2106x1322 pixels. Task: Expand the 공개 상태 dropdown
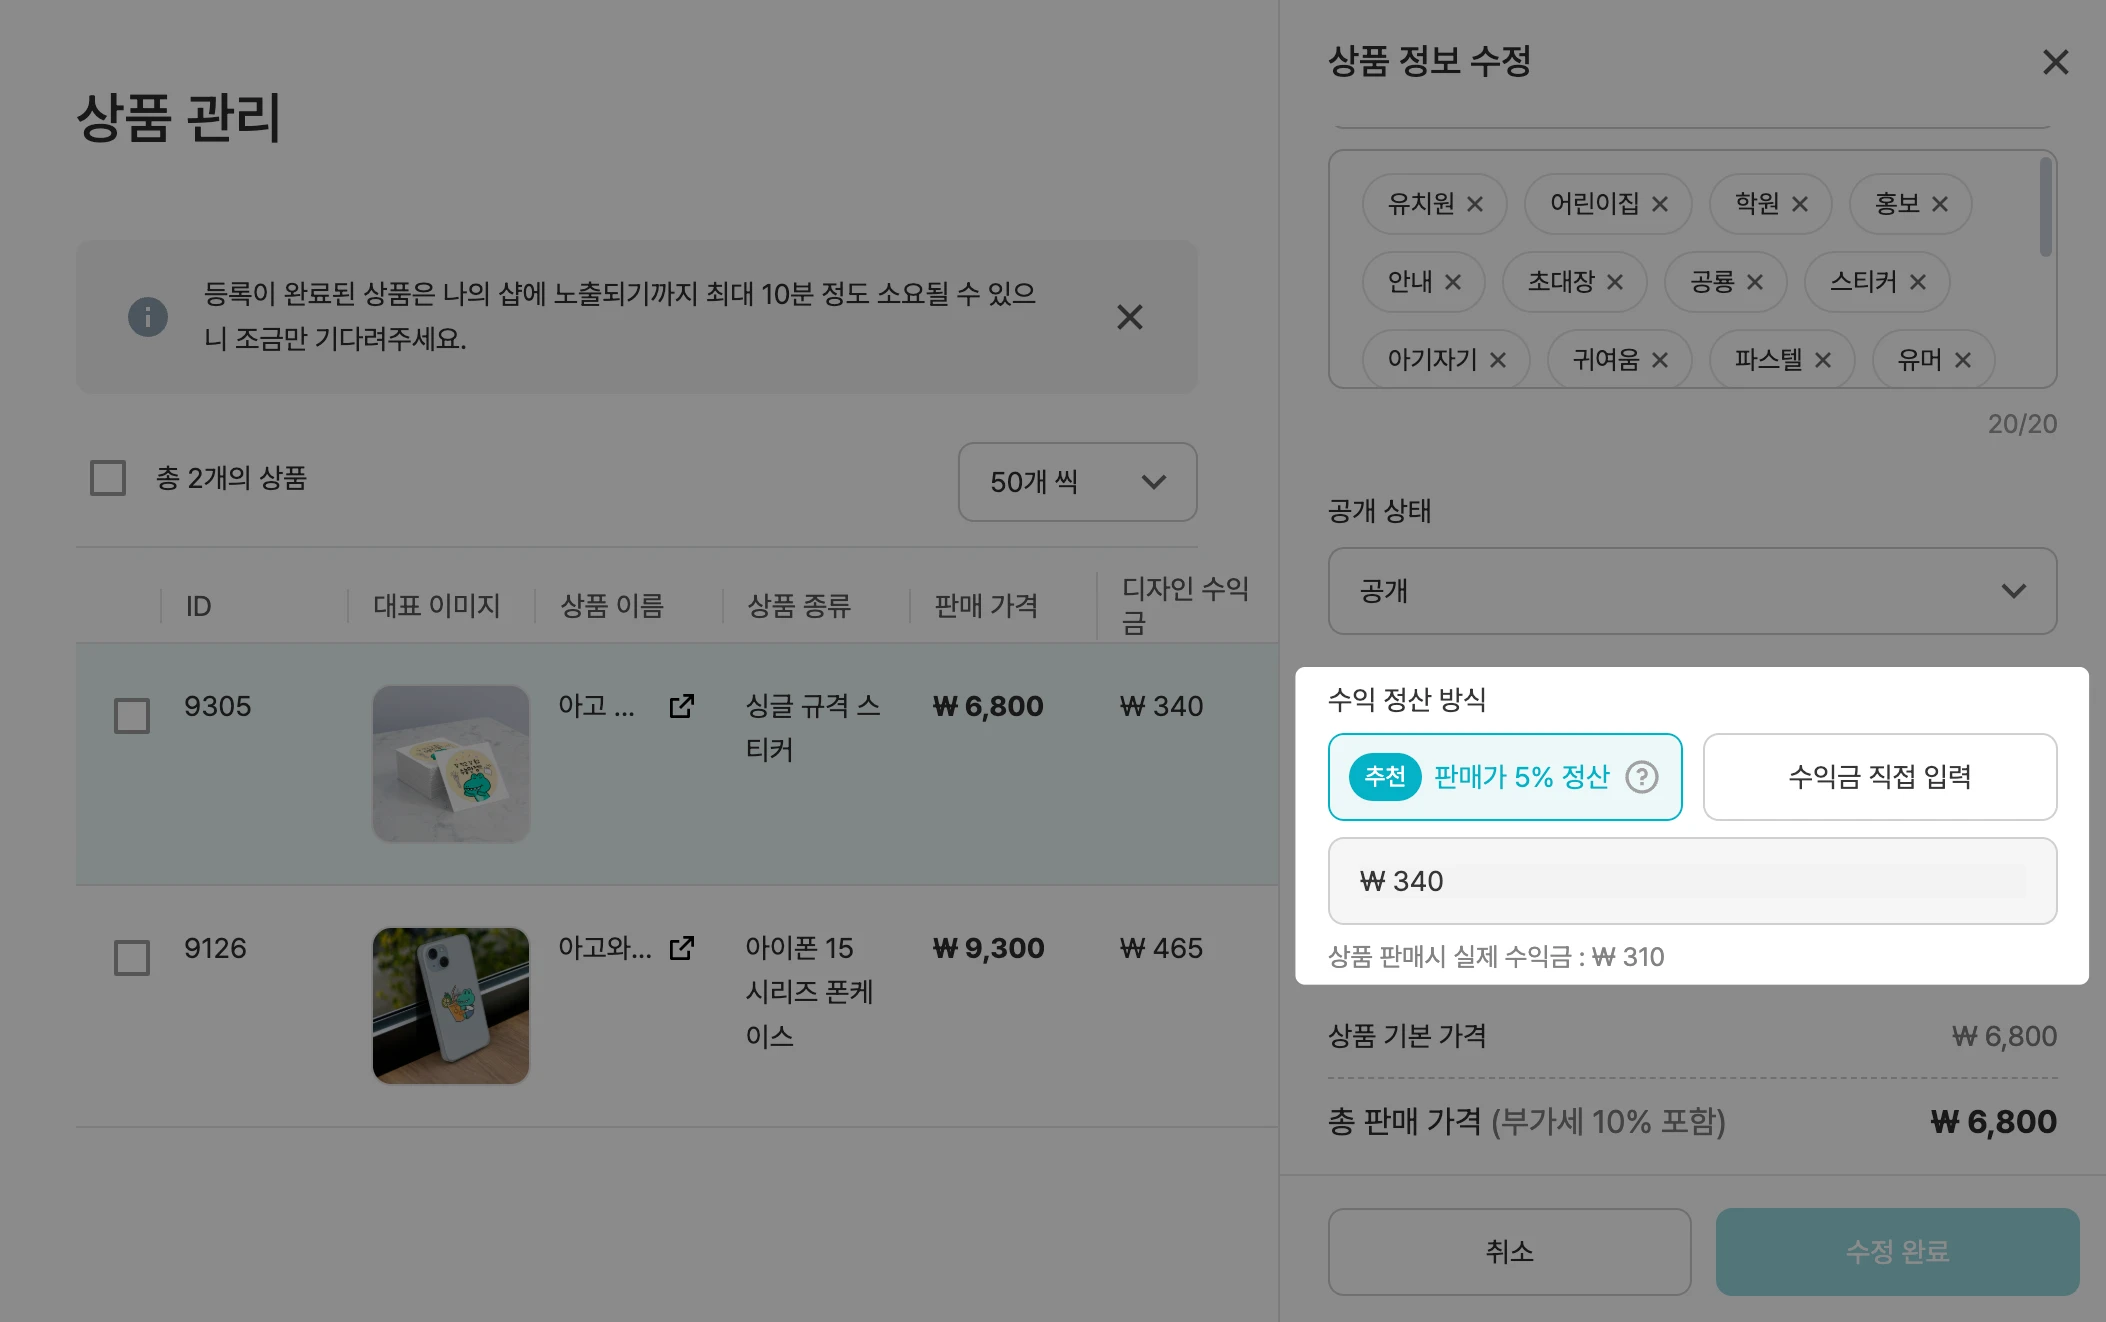[1691, 591]
